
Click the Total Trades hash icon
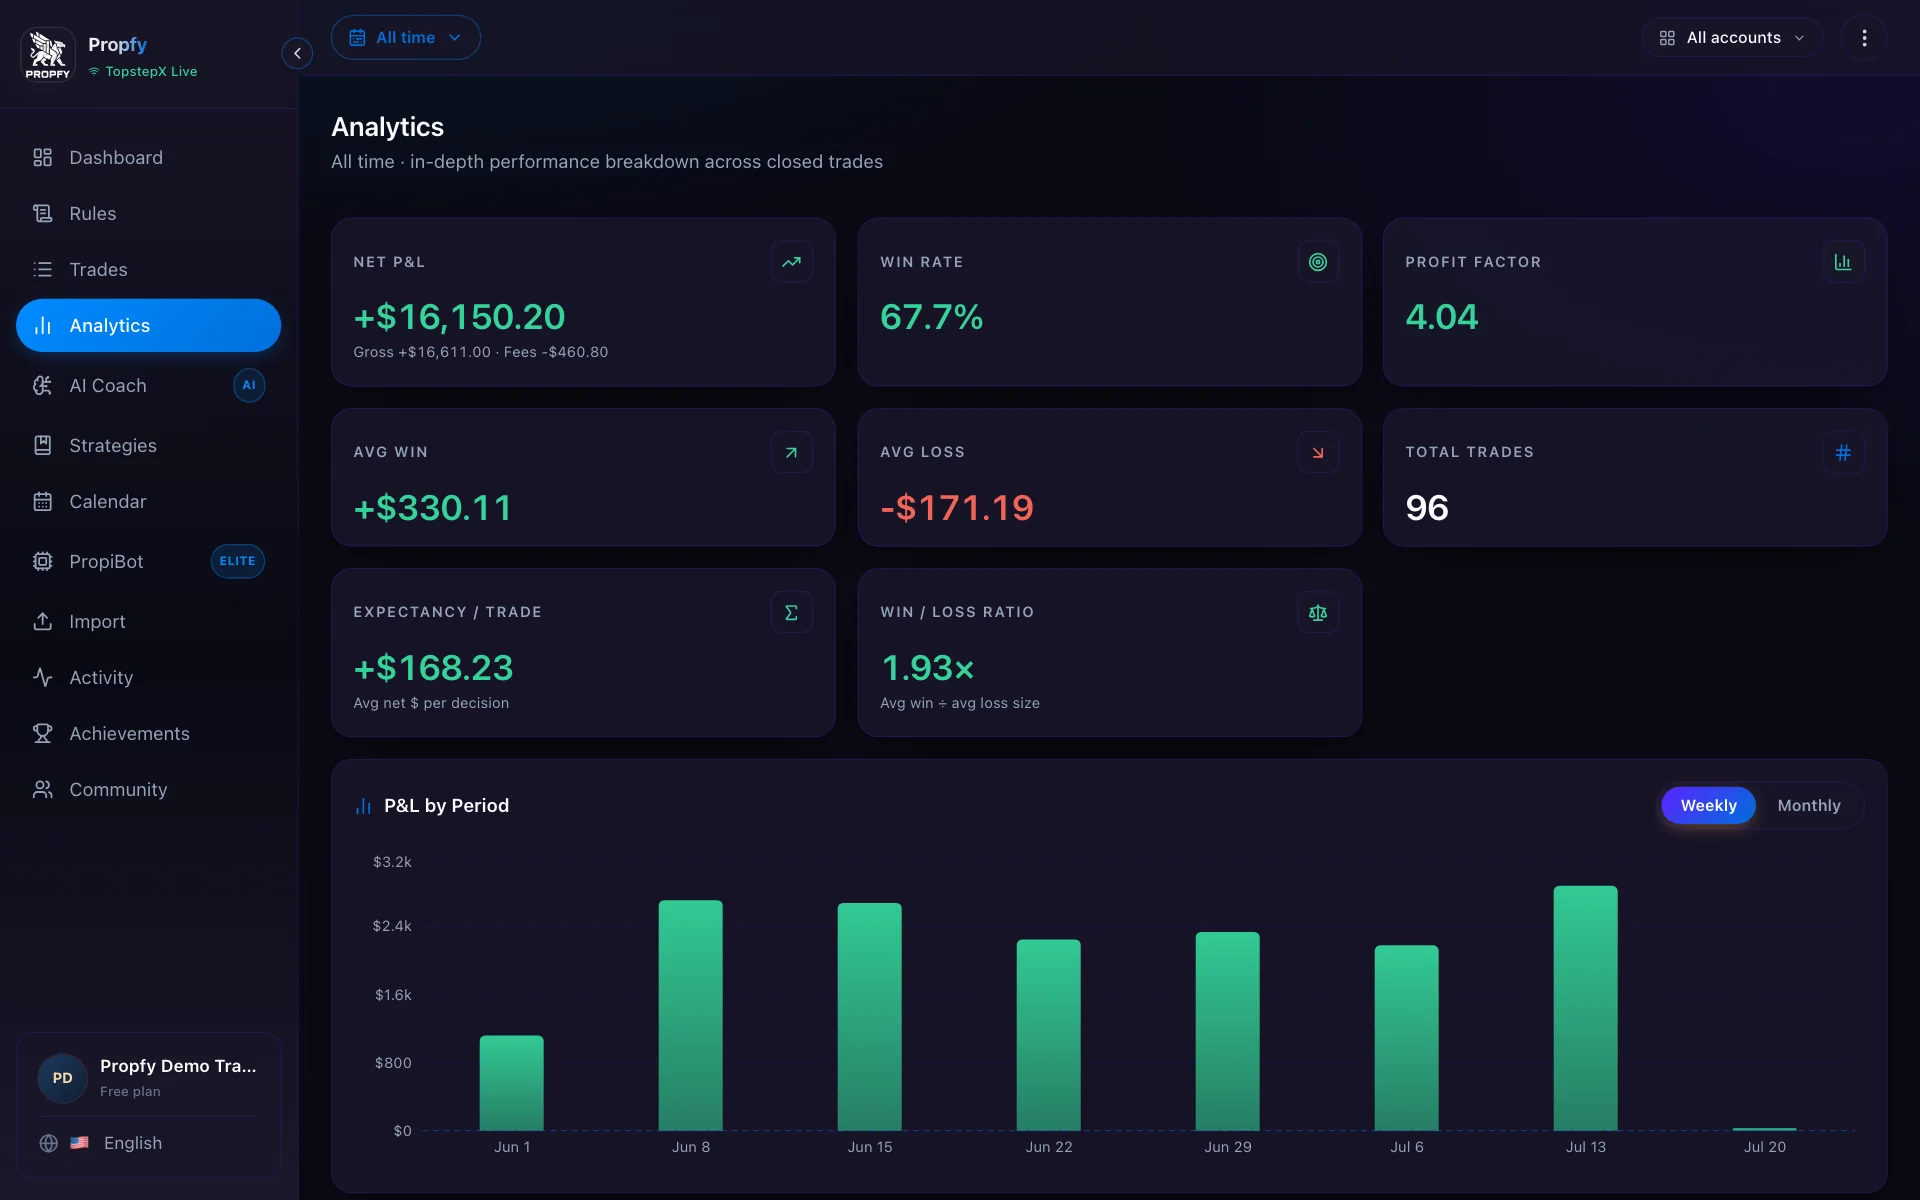coord(1843,452)
